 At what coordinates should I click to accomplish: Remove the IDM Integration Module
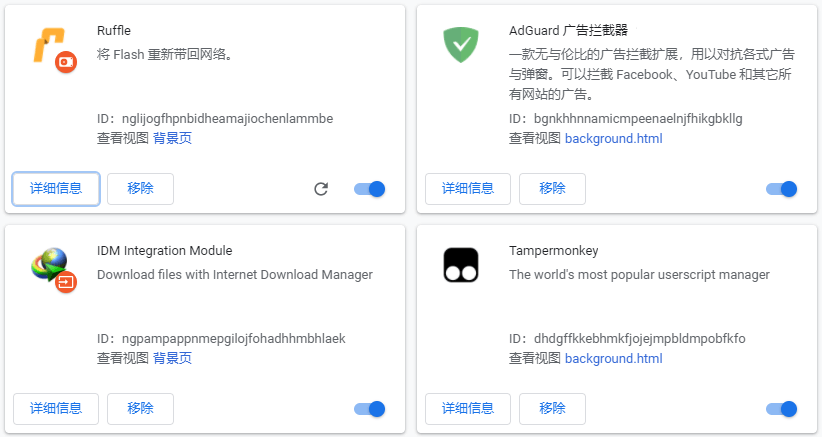tap(140, 409)
